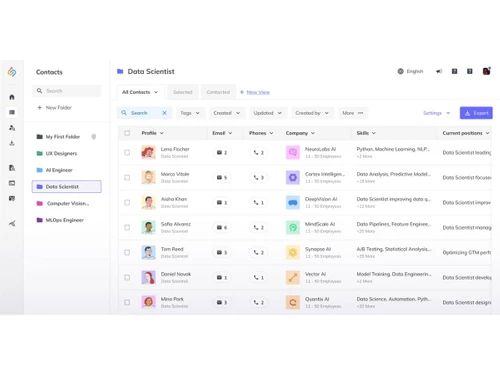Change language via English selector
This screenshot has width=500, height=375.
410,71
